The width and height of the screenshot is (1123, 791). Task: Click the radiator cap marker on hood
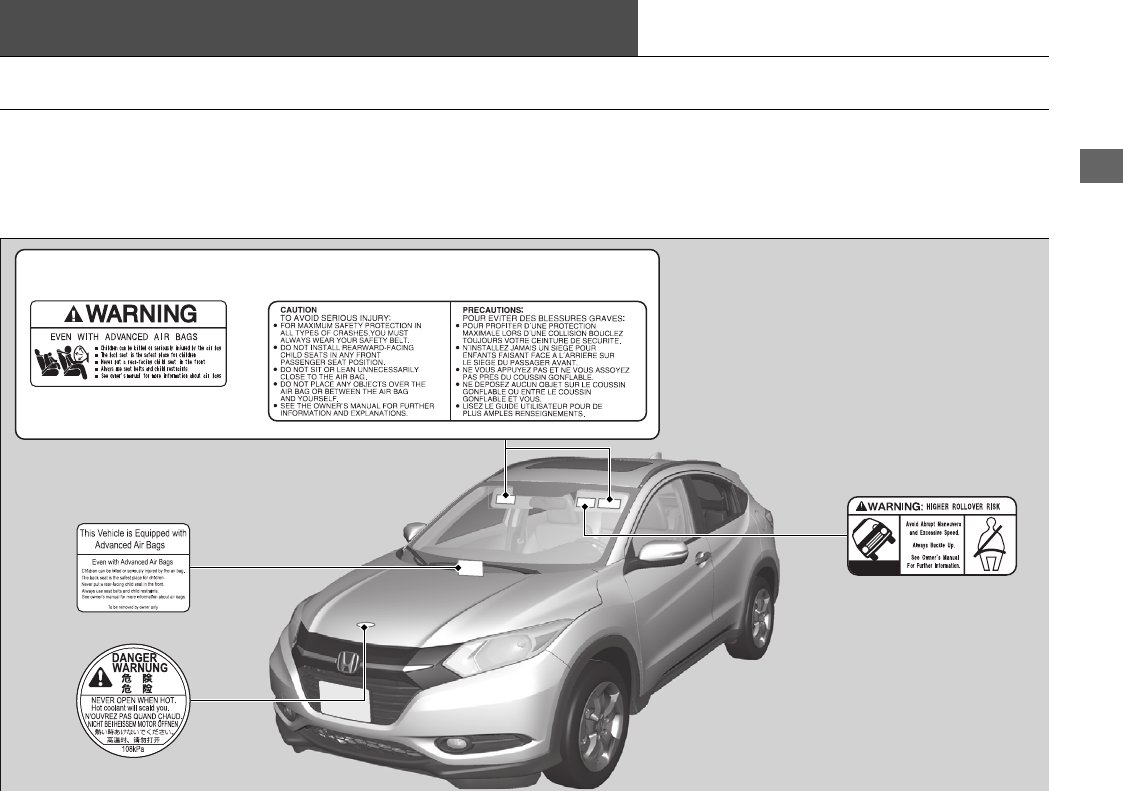click(367, 625)
